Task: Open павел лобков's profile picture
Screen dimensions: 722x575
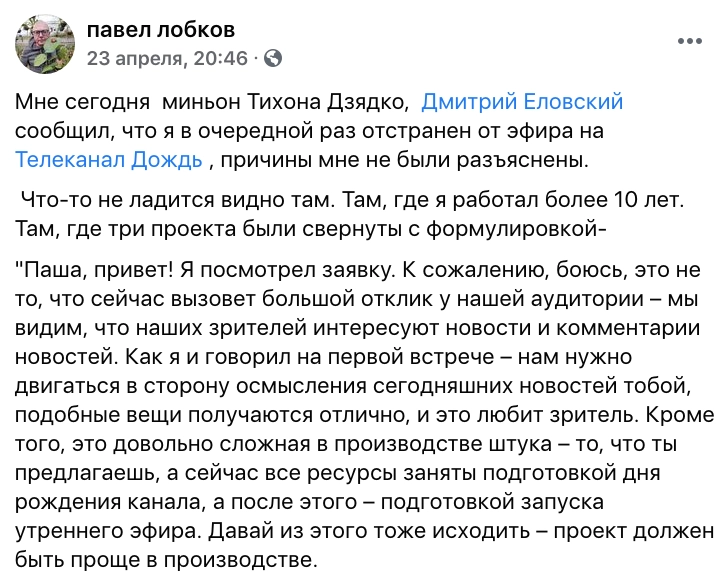Action: coord(42,43)
